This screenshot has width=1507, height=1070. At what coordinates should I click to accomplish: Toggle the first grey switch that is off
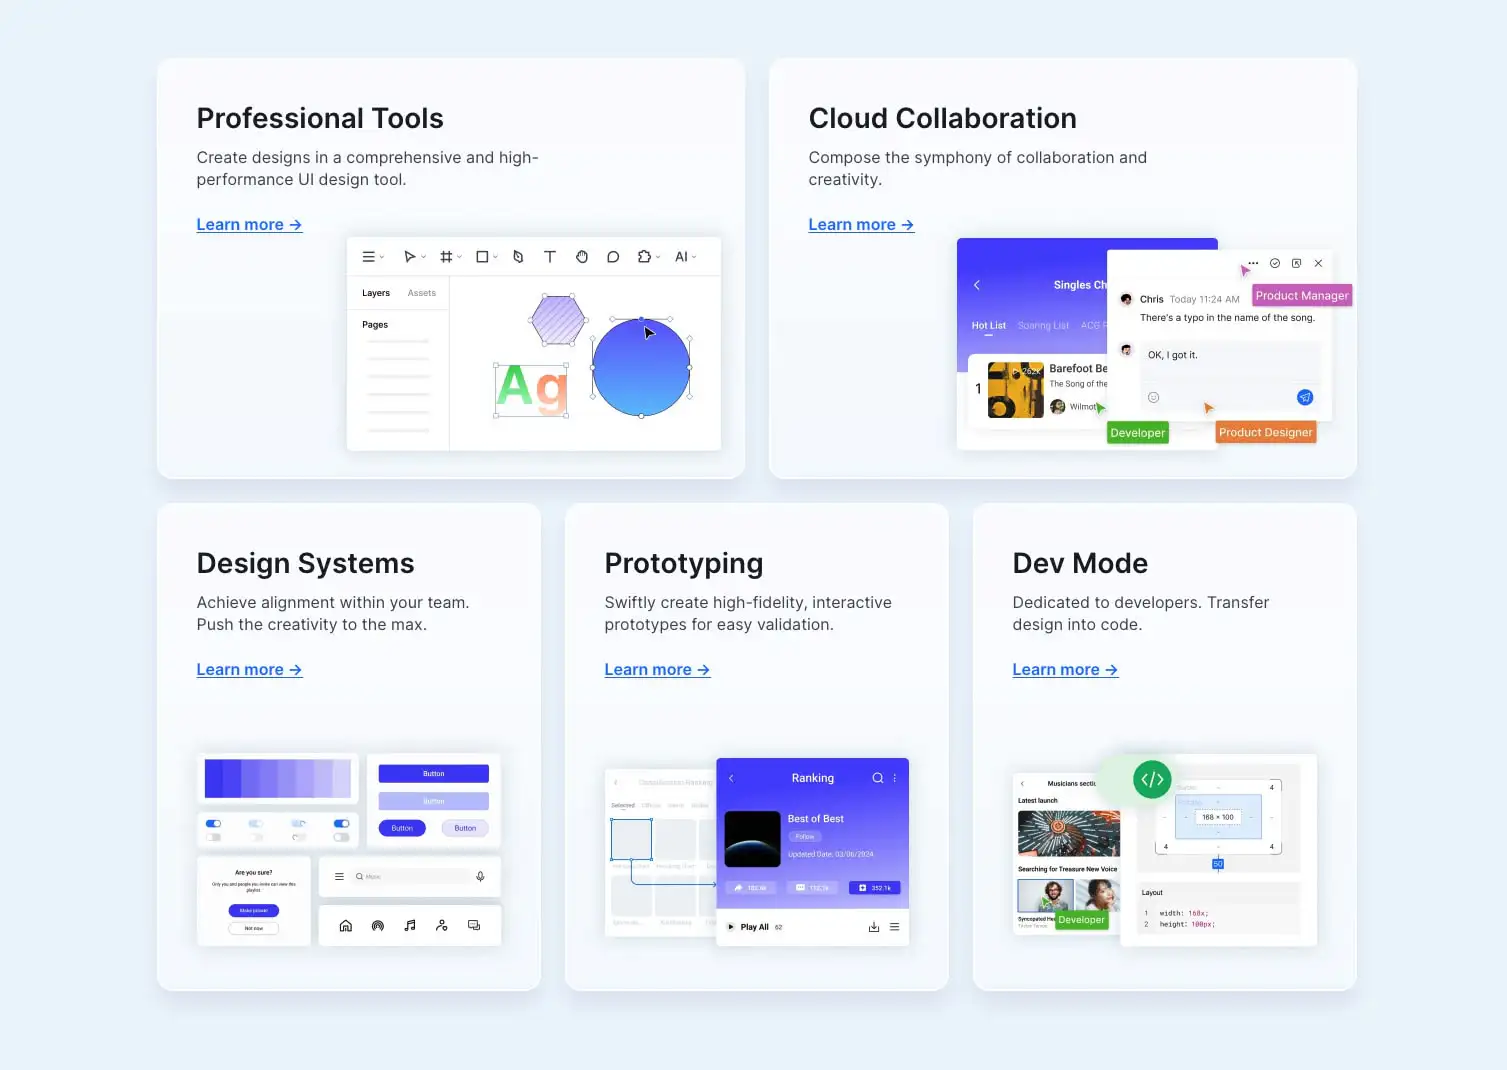tap(213, 837)
